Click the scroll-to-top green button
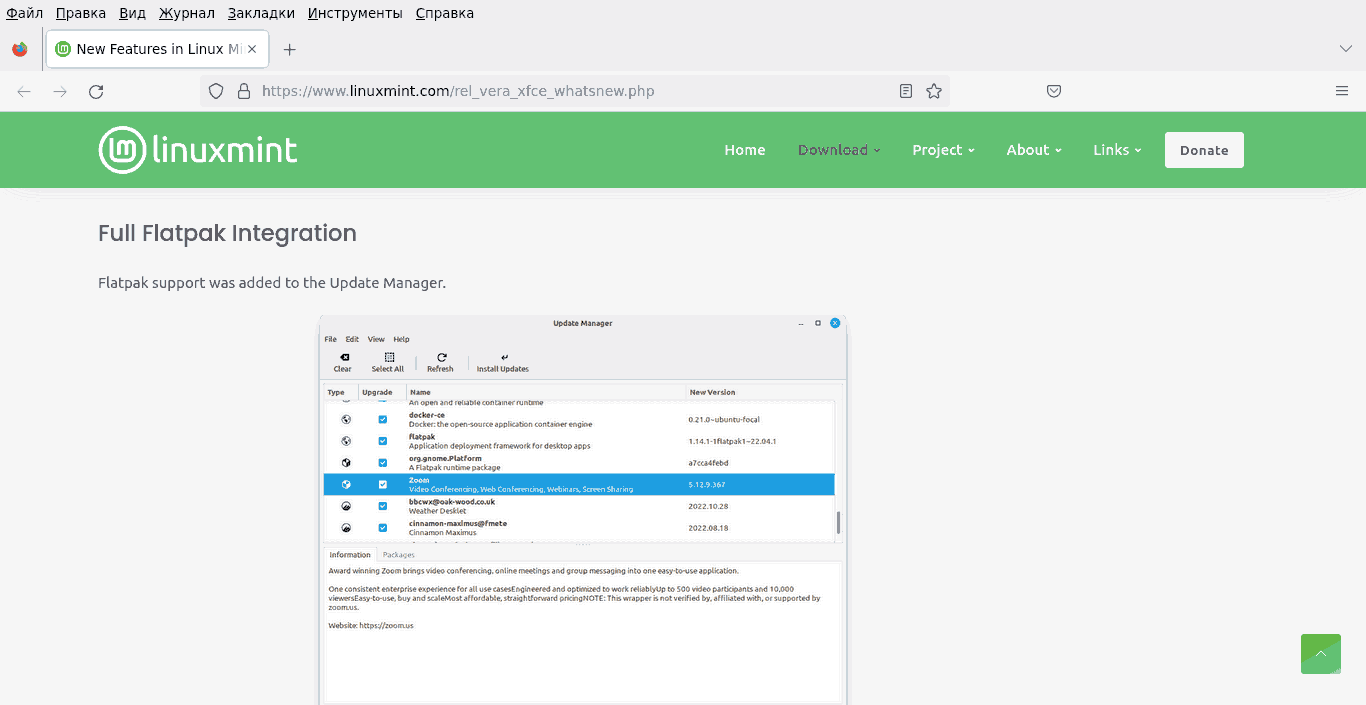Screen dimensions: 1366x705 1320,654
